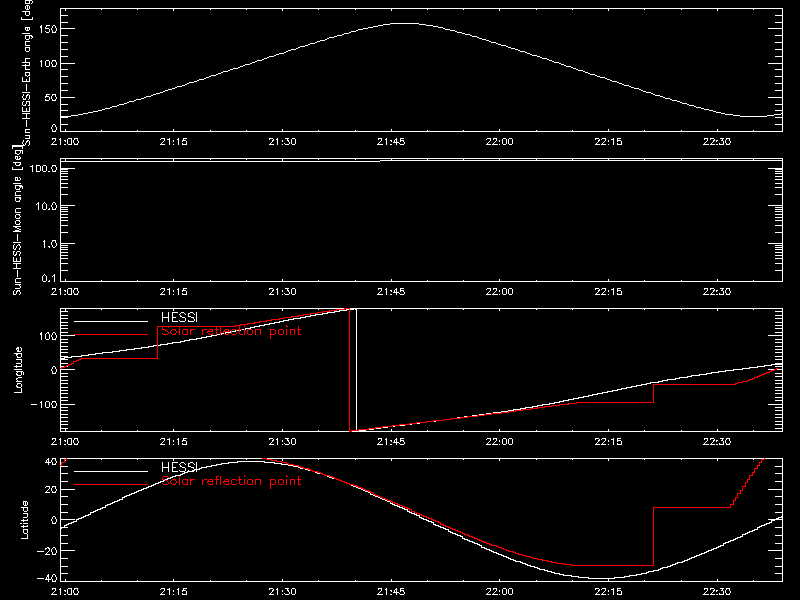Click 22:30 time label under Earth angle plot
The height and width of the screenshot is (600, 800).
pyautogui.click(x=717, y=142)
